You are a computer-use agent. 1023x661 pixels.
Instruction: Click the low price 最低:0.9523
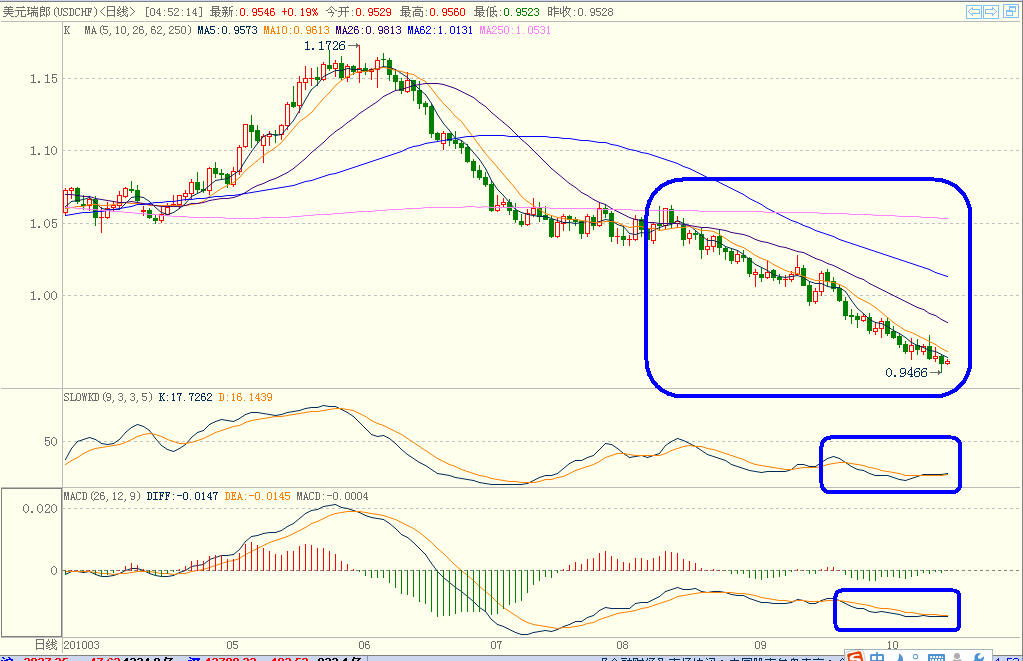[506, 12]
